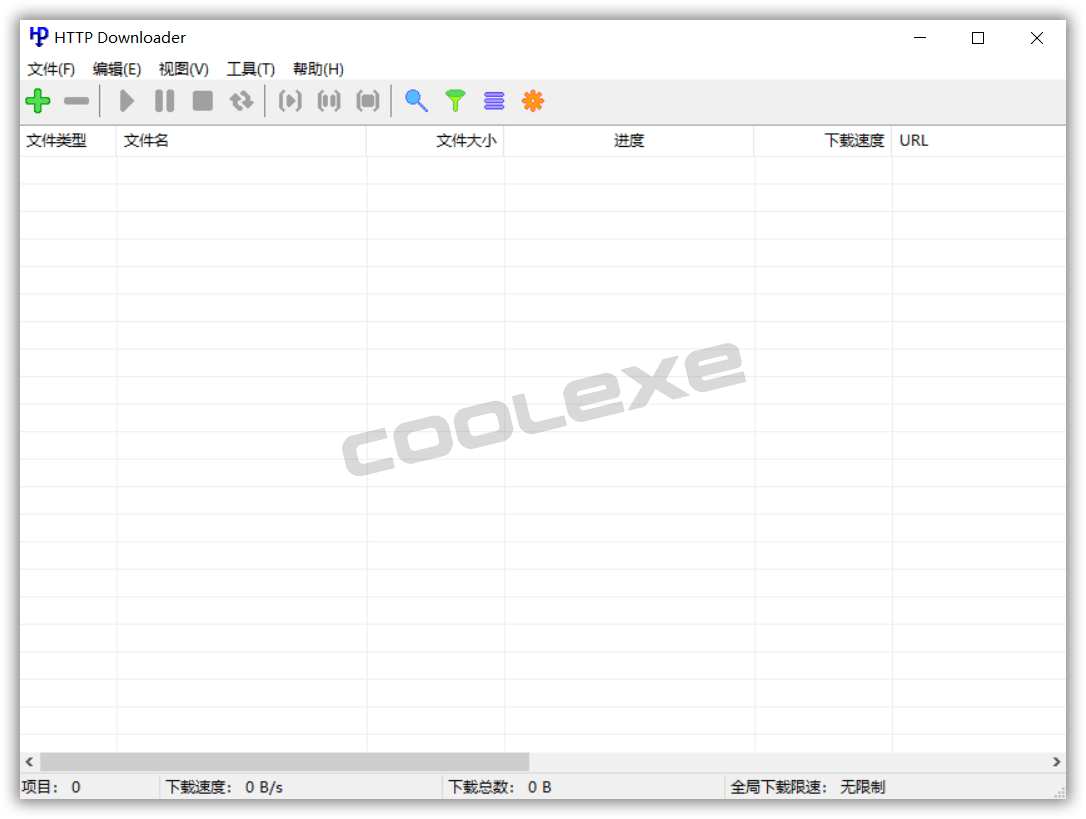Click the horizontal scrollbar left arrow

(x=29, y=761)
